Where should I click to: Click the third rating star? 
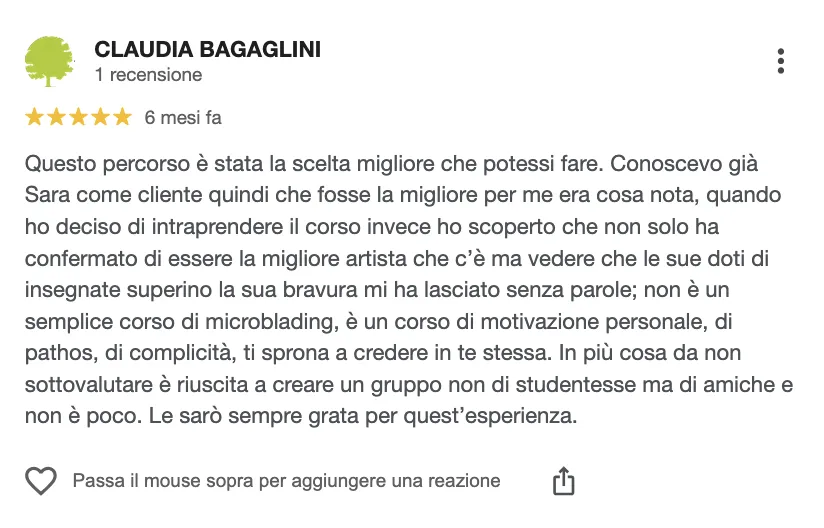pyautogui.click(x=78, y=117)
